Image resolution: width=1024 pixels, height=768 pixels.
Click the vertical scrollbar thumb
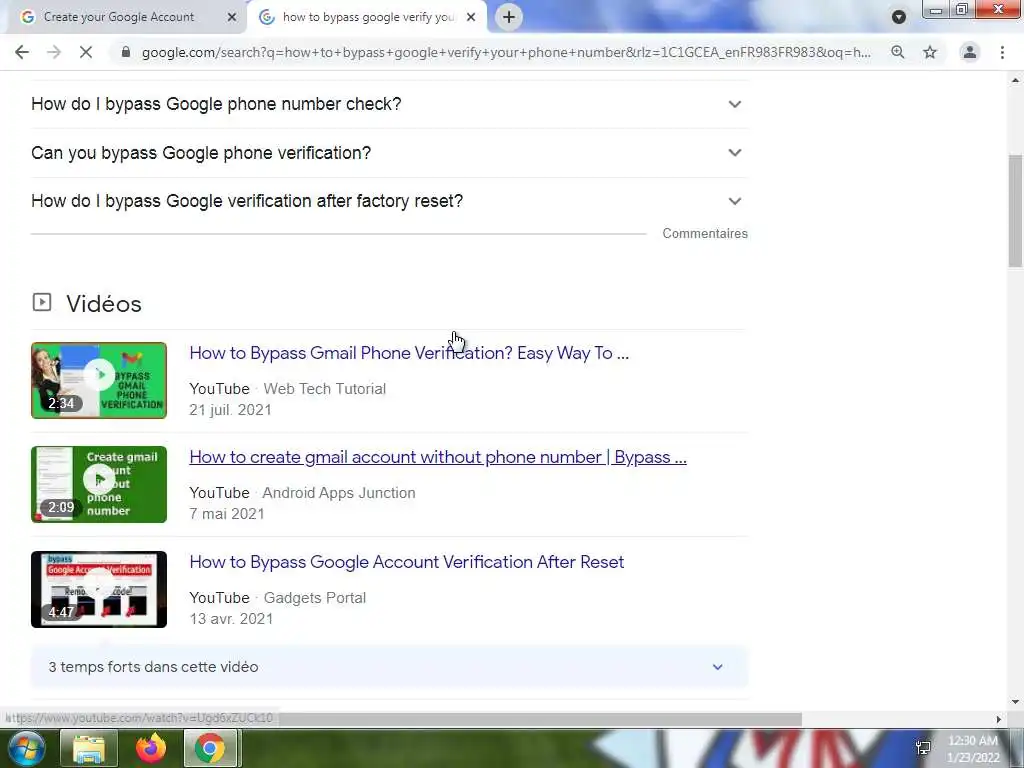tap(1015, 210)
